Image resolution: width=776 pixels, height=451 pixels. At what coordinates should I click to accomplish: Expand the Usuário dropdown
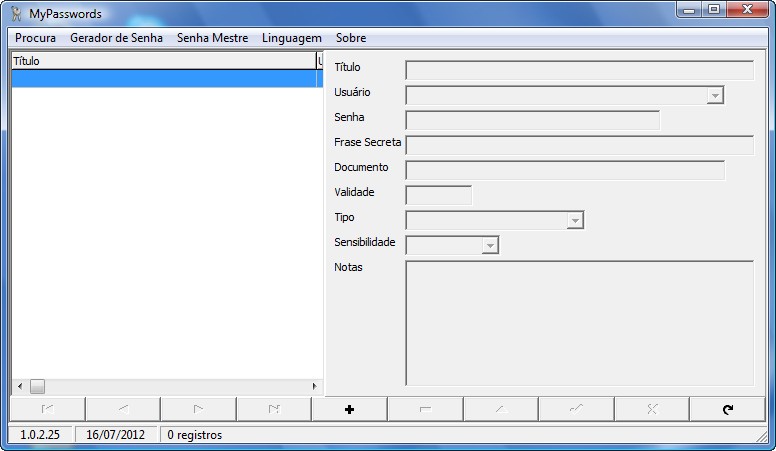pos(714,96)
